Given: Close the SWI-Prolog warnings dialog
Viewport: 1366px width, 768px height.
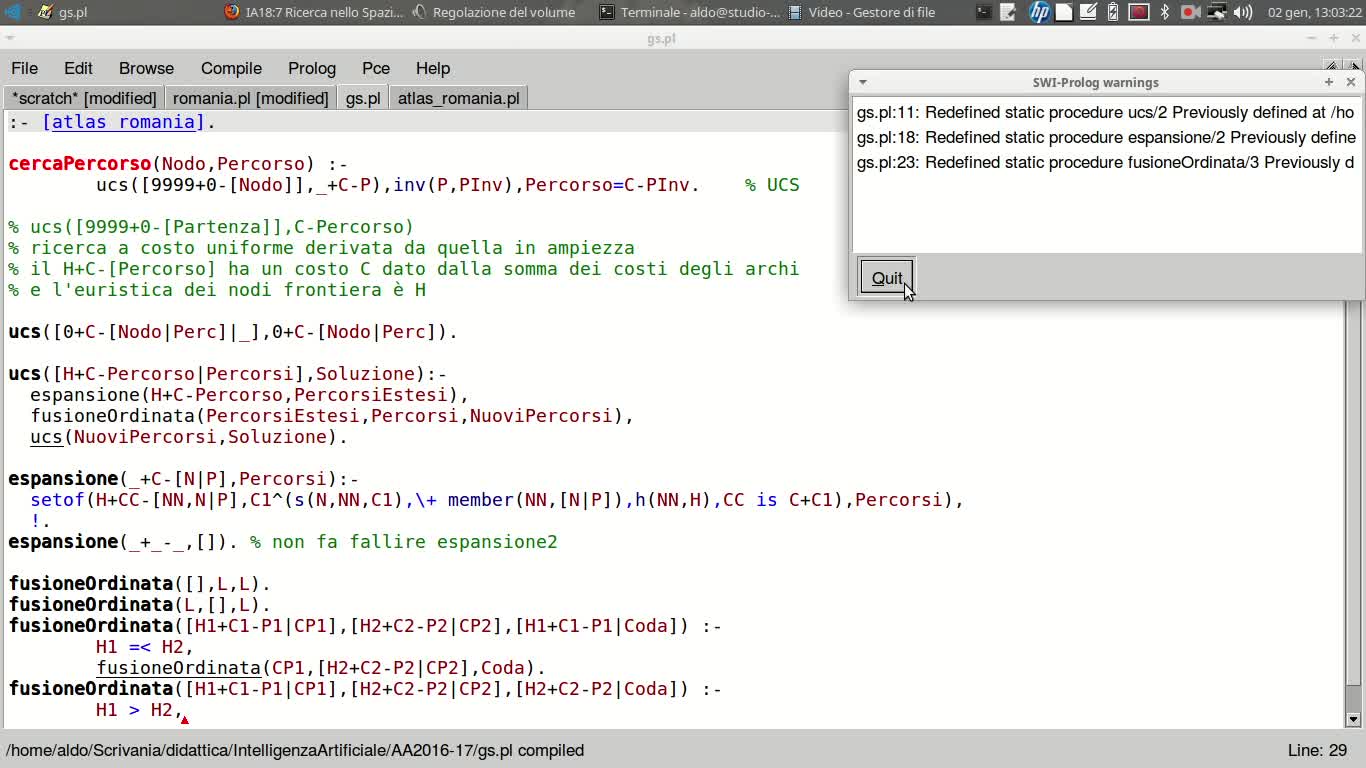Looking at the screenshot, I should [1351, 82].
